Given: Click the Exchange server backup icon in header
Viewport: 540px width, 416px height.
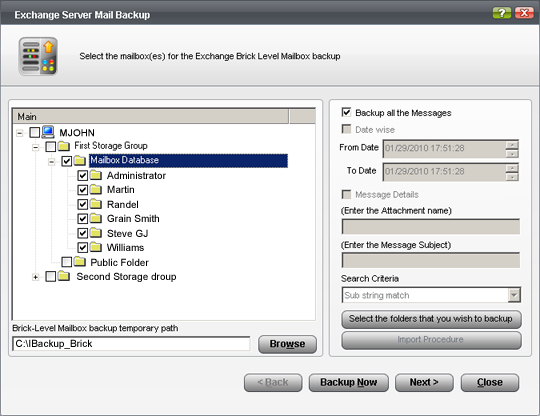Looking at the screenshot, I should click(x=38, y=56).
